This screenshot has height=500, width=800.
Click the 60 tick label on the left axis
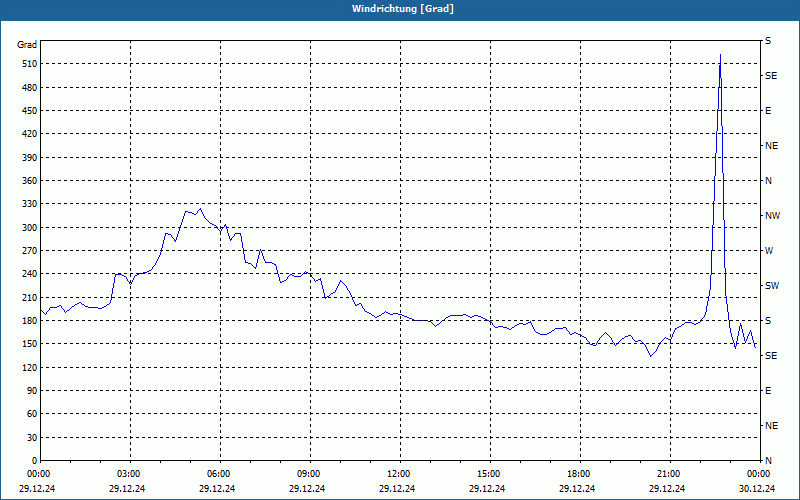[32, 414]
